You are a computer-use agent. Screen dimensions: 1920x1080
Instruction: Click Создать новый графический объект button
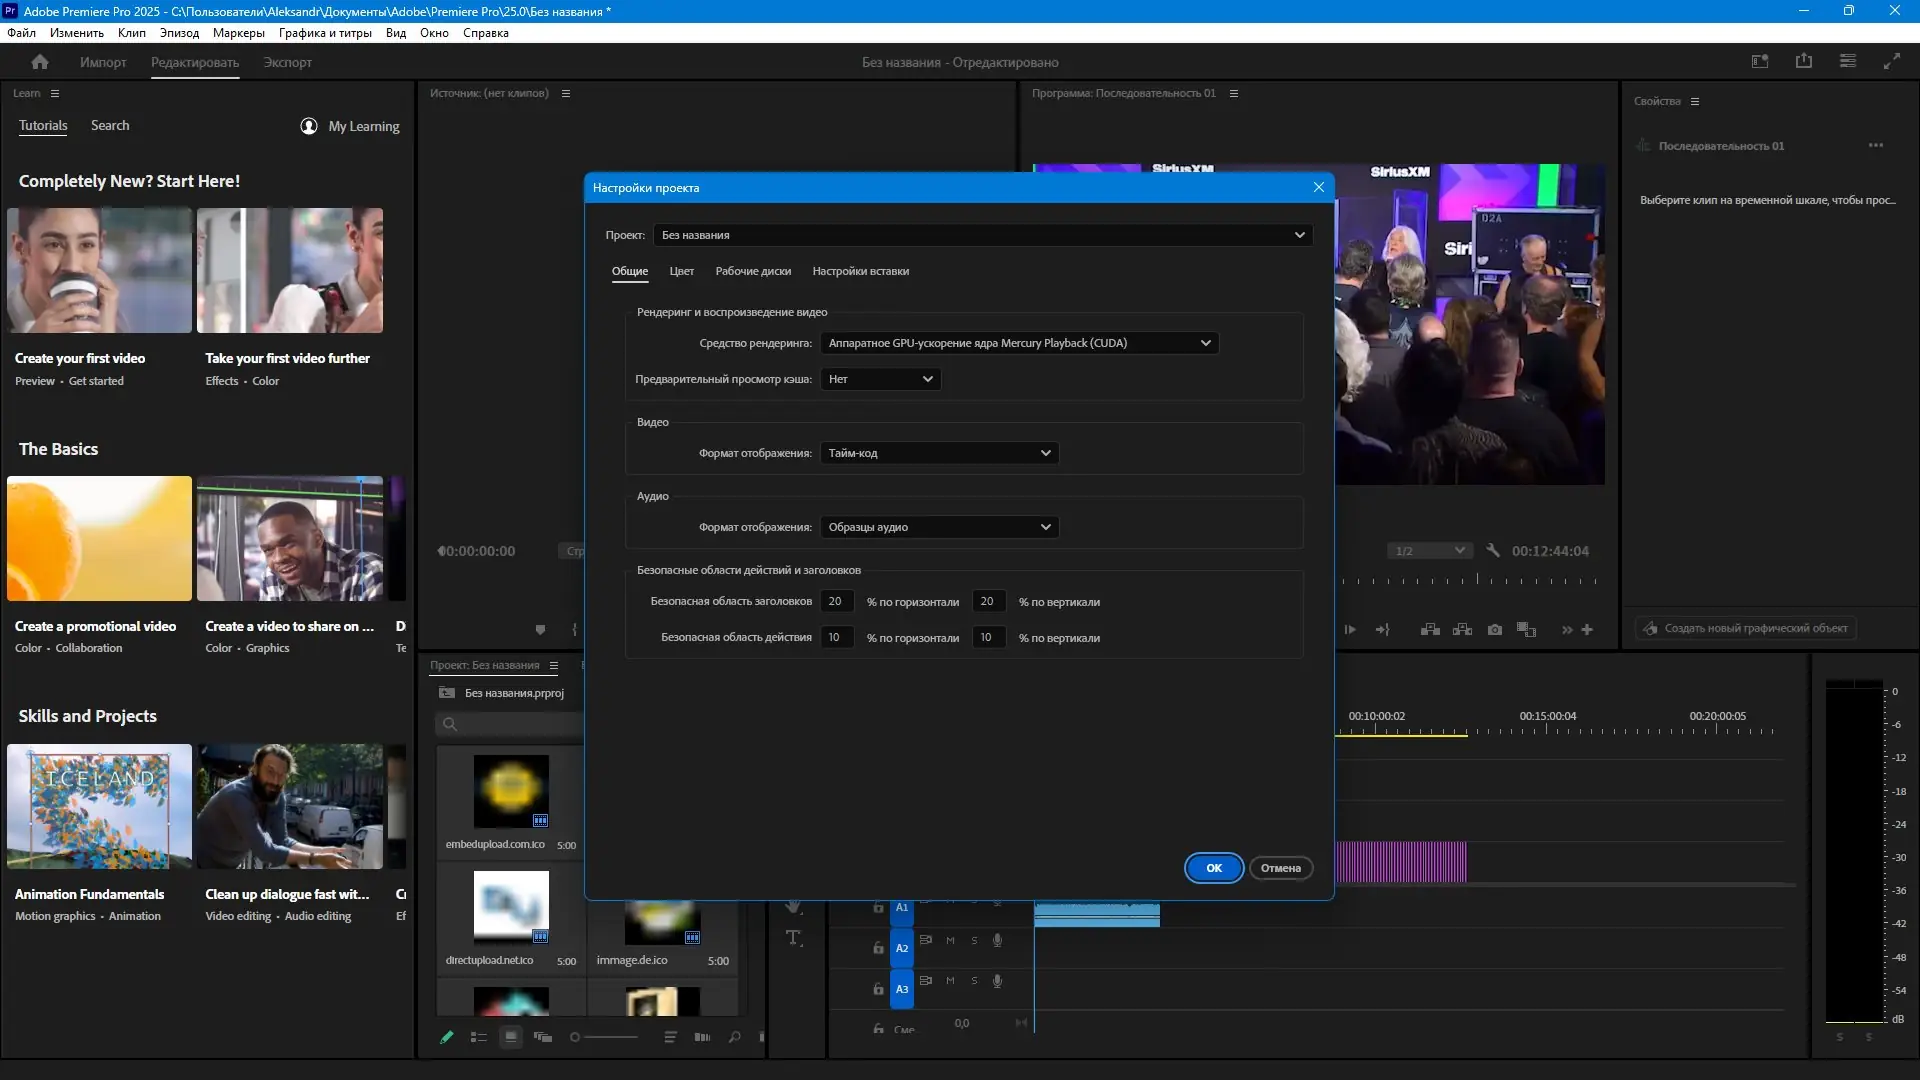click(1746, 629)
